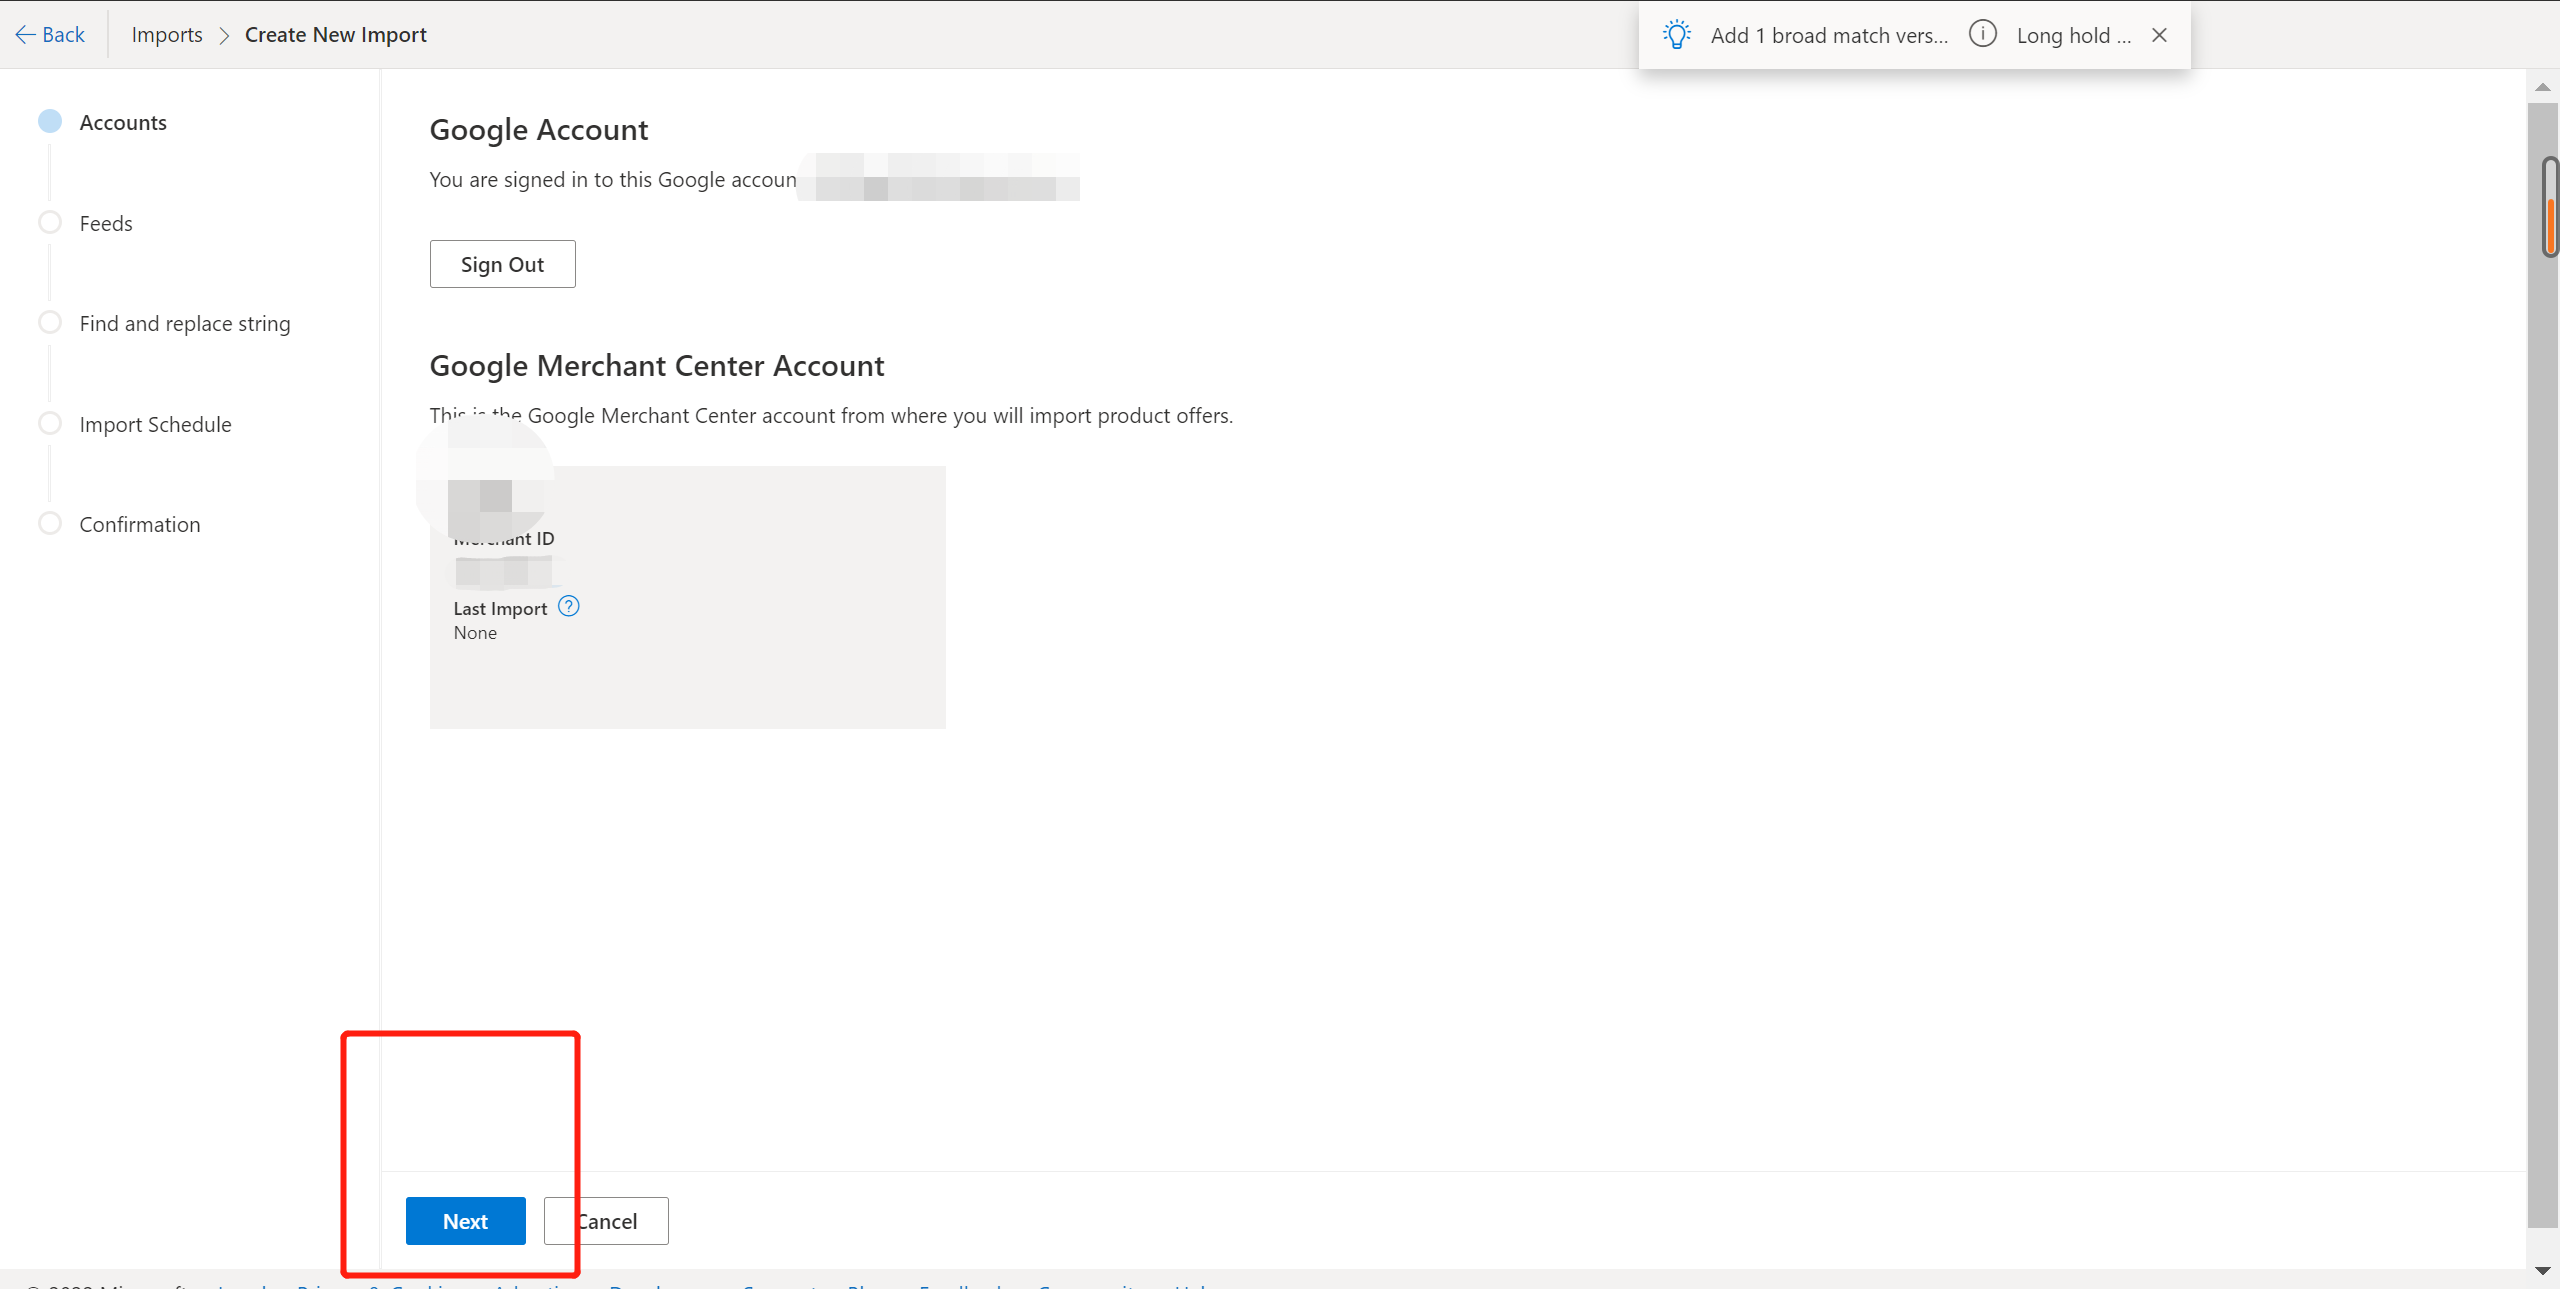Click the Find and replace step circle
This screenshot has height=1289, width=2560.
coord(50,322)
